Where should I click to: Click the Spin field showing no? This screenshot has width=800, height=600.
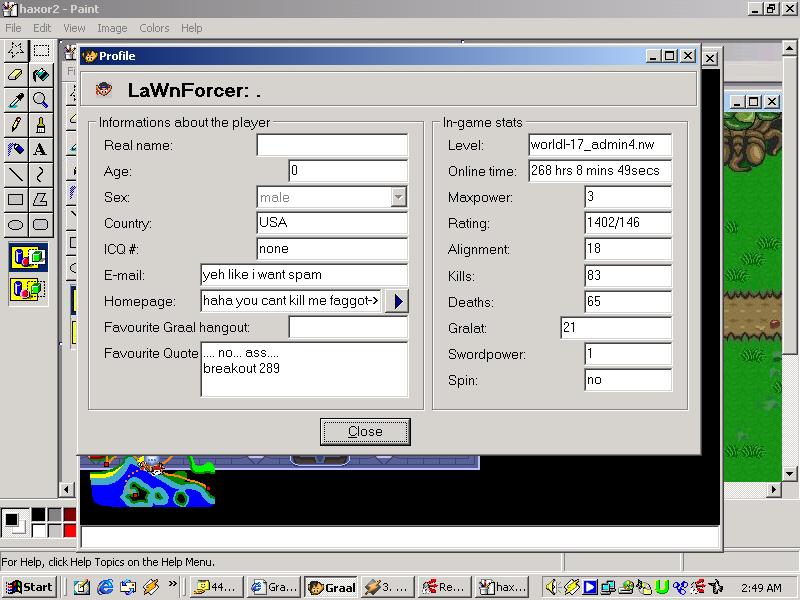pyautogui.click(x=628, y=380)
